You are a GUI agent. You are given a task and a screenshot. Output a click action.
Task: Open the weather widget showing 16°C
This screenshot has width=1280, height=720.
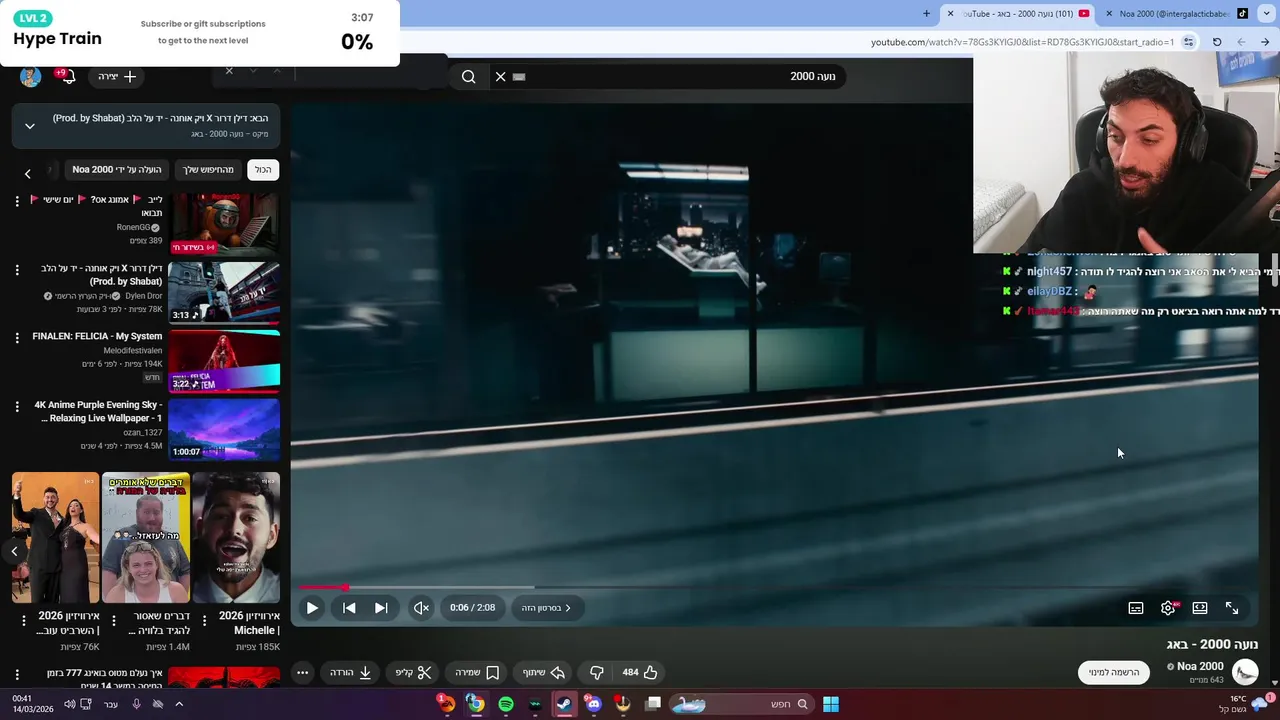pyautogui.click(x=1245, y=704)
